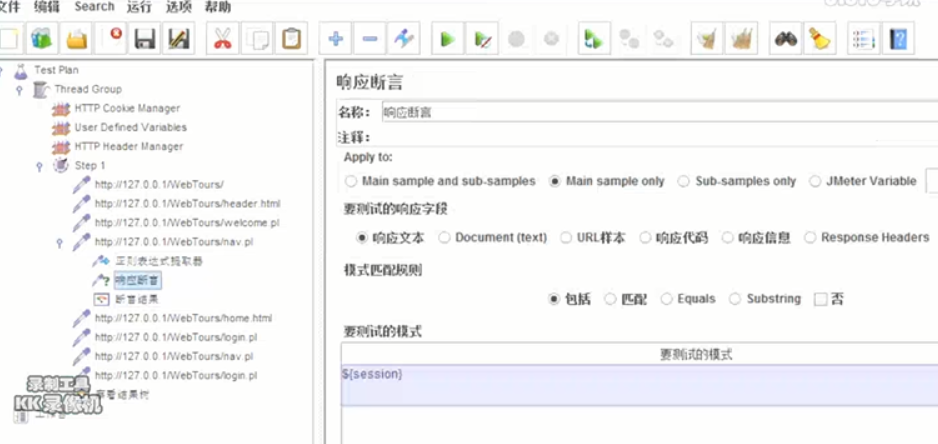
Task: Choose URL样本 response field
Action: [592, 238]
